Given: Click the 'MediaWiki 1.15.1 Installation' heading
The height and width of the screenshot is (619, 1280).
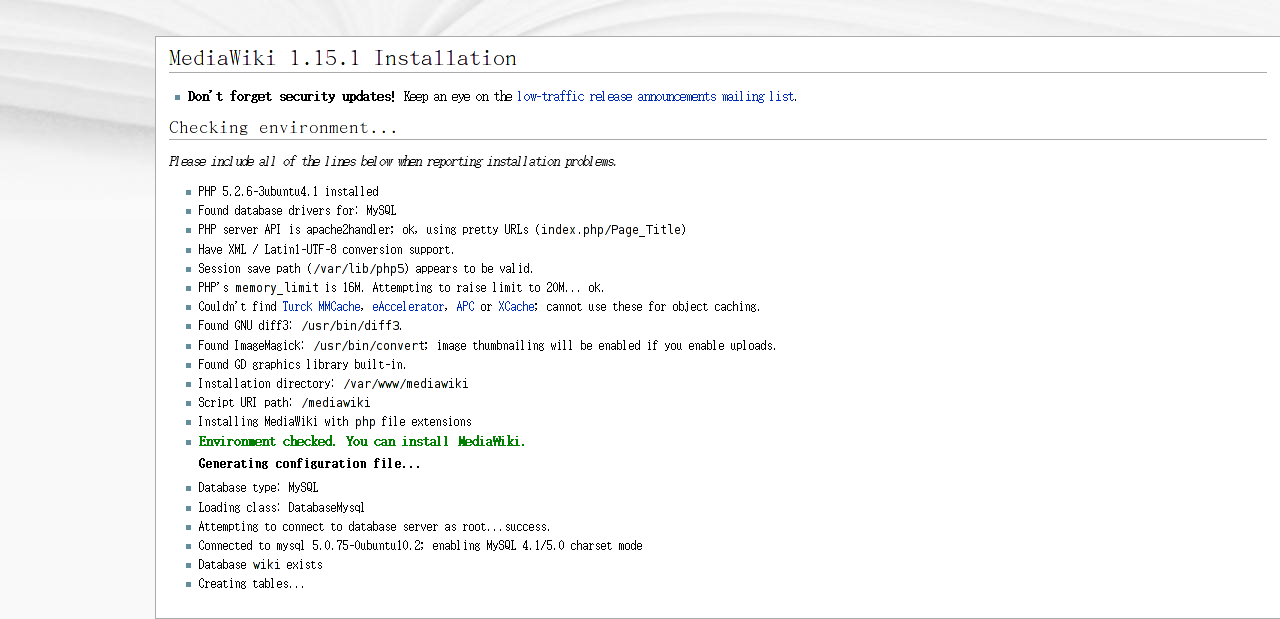Looking at the screenshot, I should pos(343,58).
